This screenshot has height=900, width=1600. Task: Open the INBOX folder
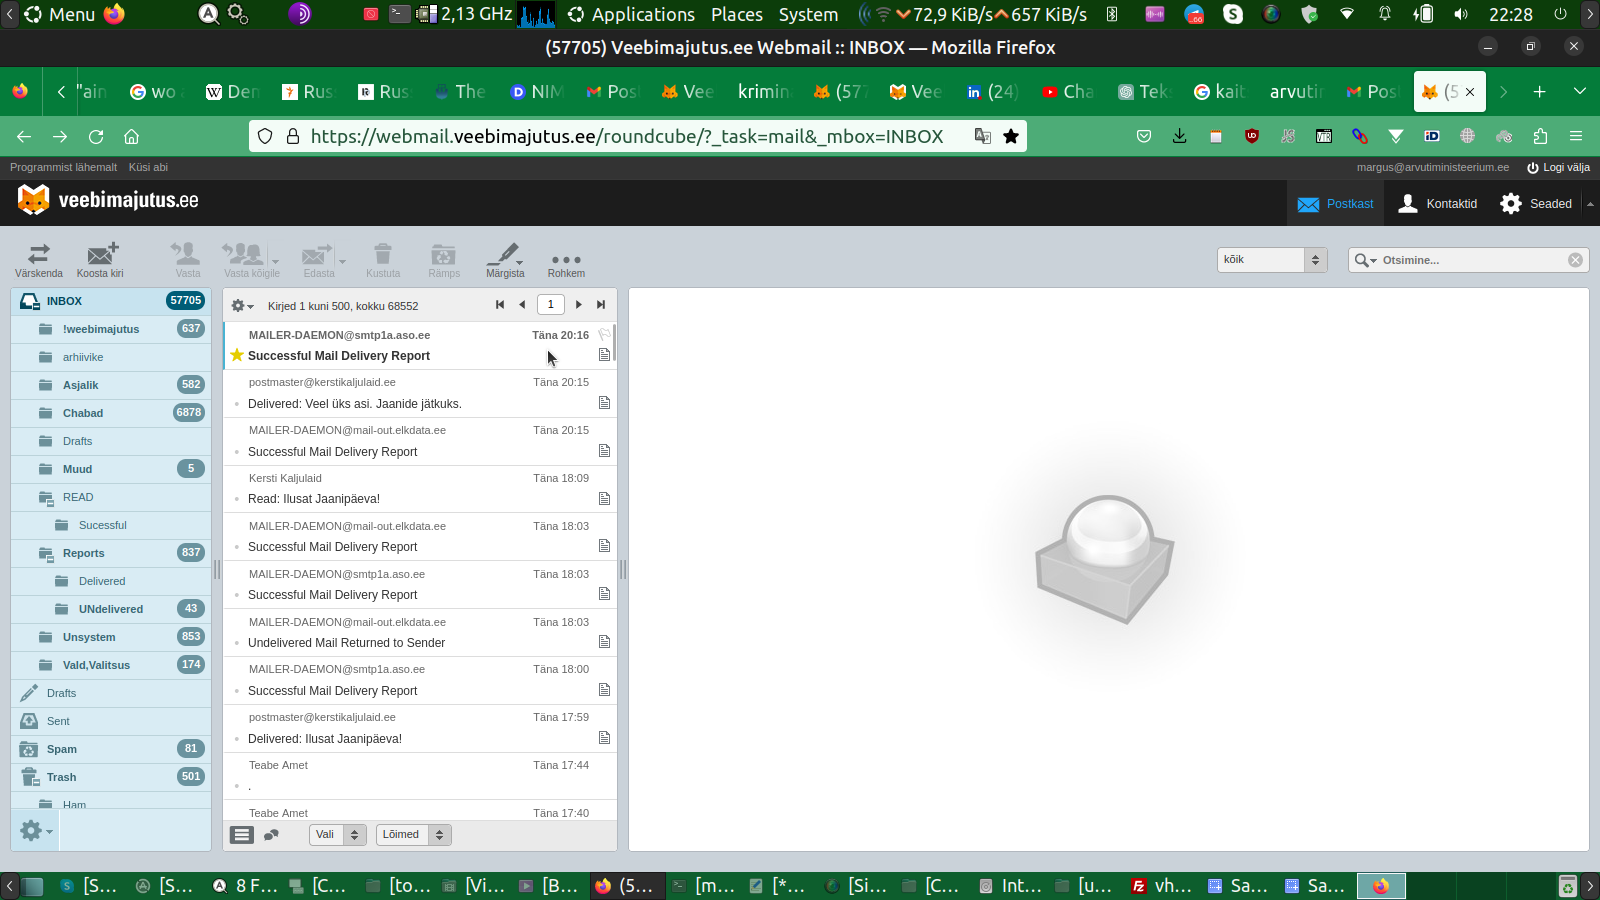click(111, 301)
